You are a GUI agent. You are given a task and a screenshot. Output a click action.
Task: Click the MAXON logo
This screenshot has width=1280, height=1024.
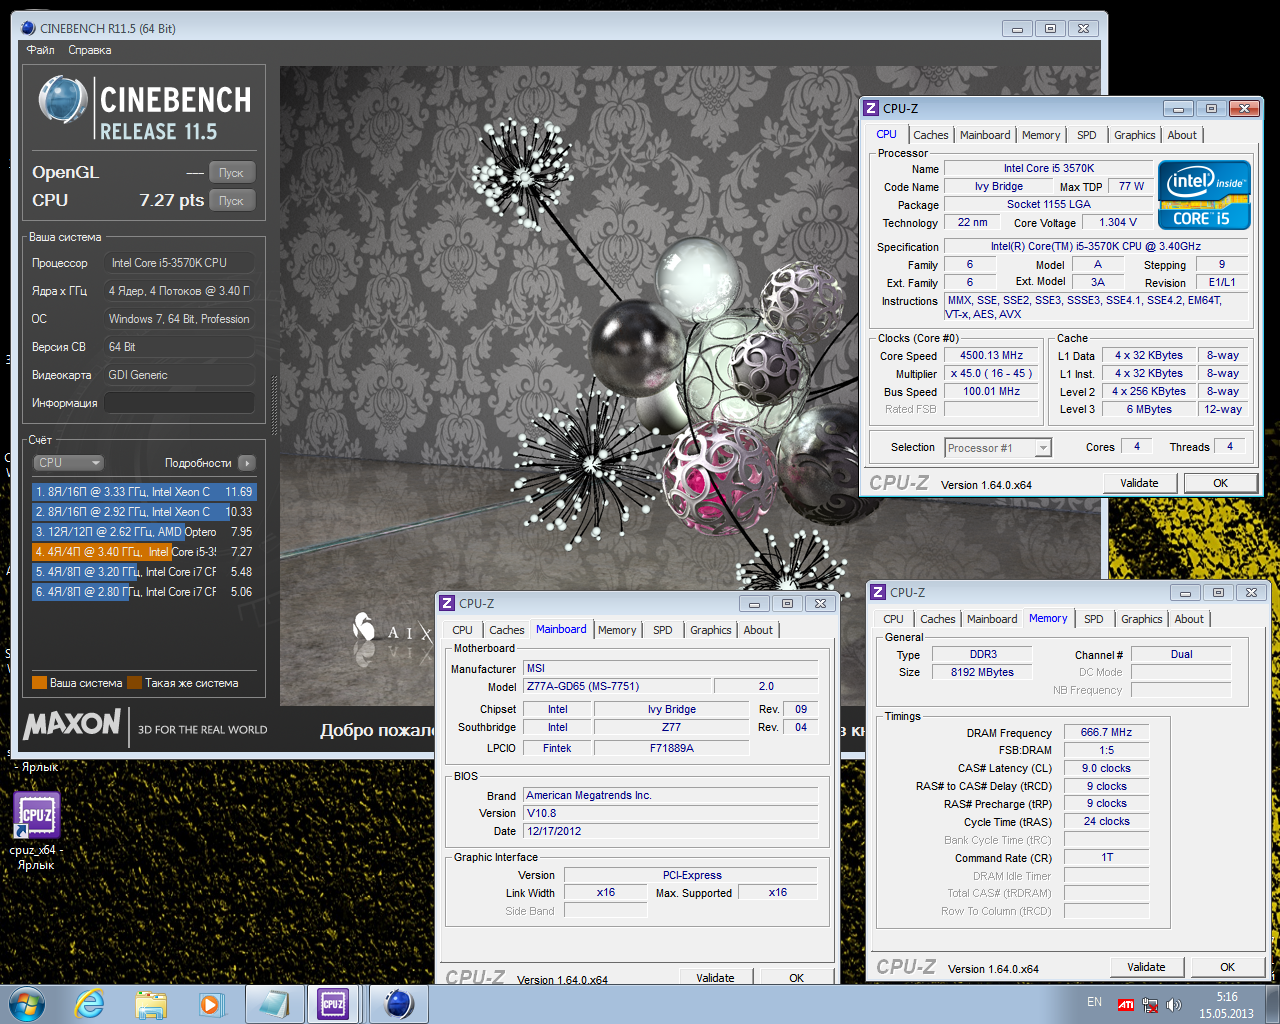71,724
